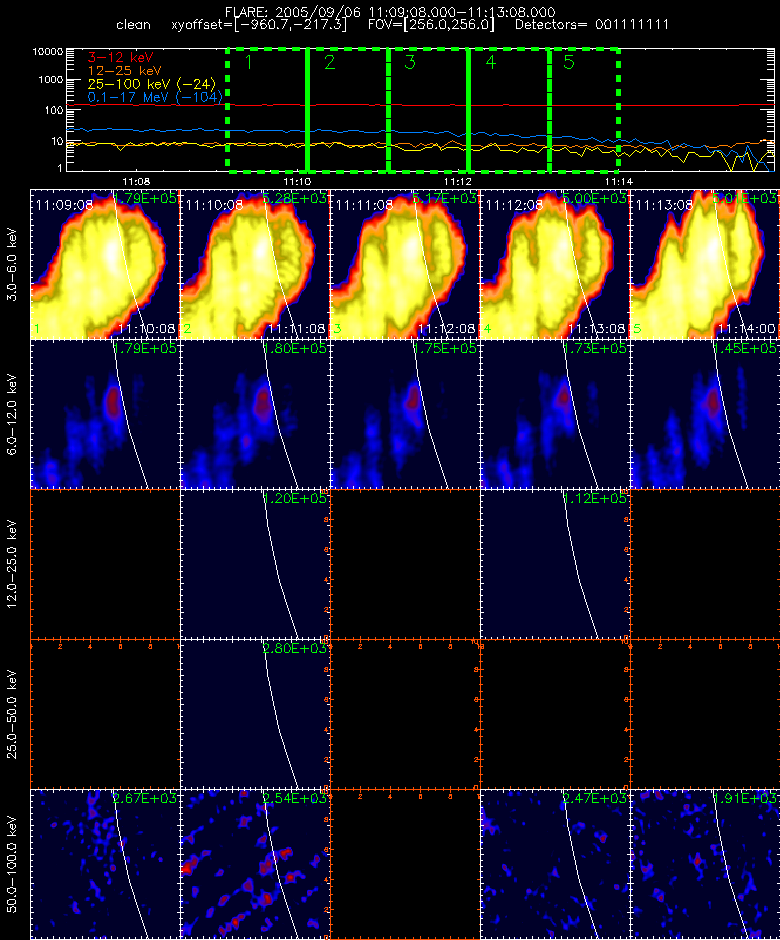Open the 50.0-100.0 keV image labeled 2.54E+03
The width and height of the screenshot is (780, 940).
click(x=255, y=864)
